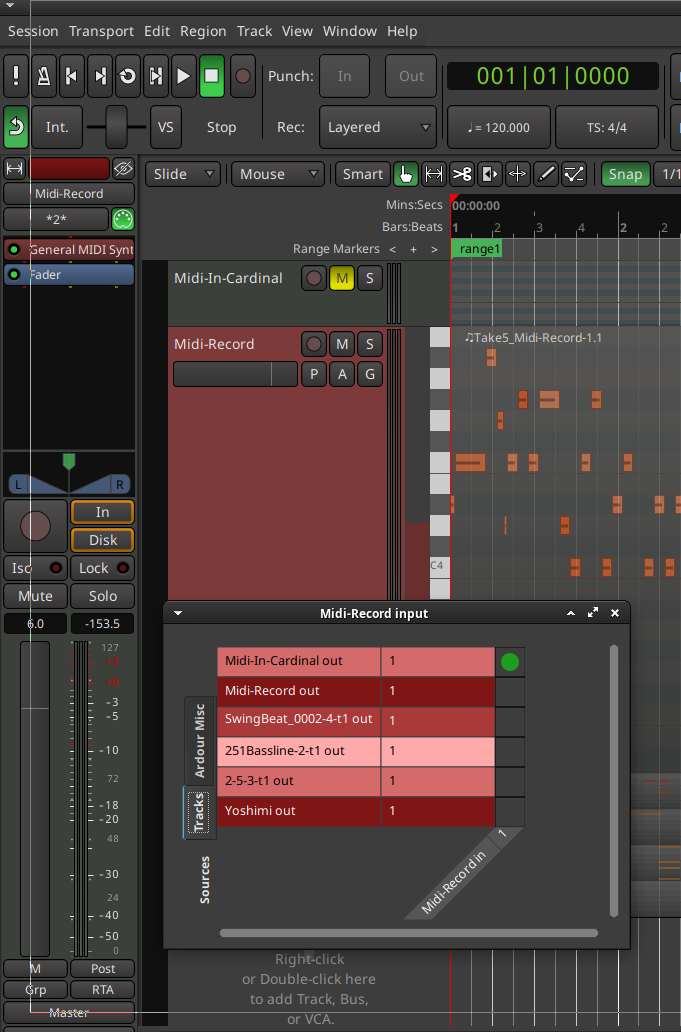This screenshot has width=681, height=1032.
Task: Click the Disk monitoring button
Action: pos(102,540)
